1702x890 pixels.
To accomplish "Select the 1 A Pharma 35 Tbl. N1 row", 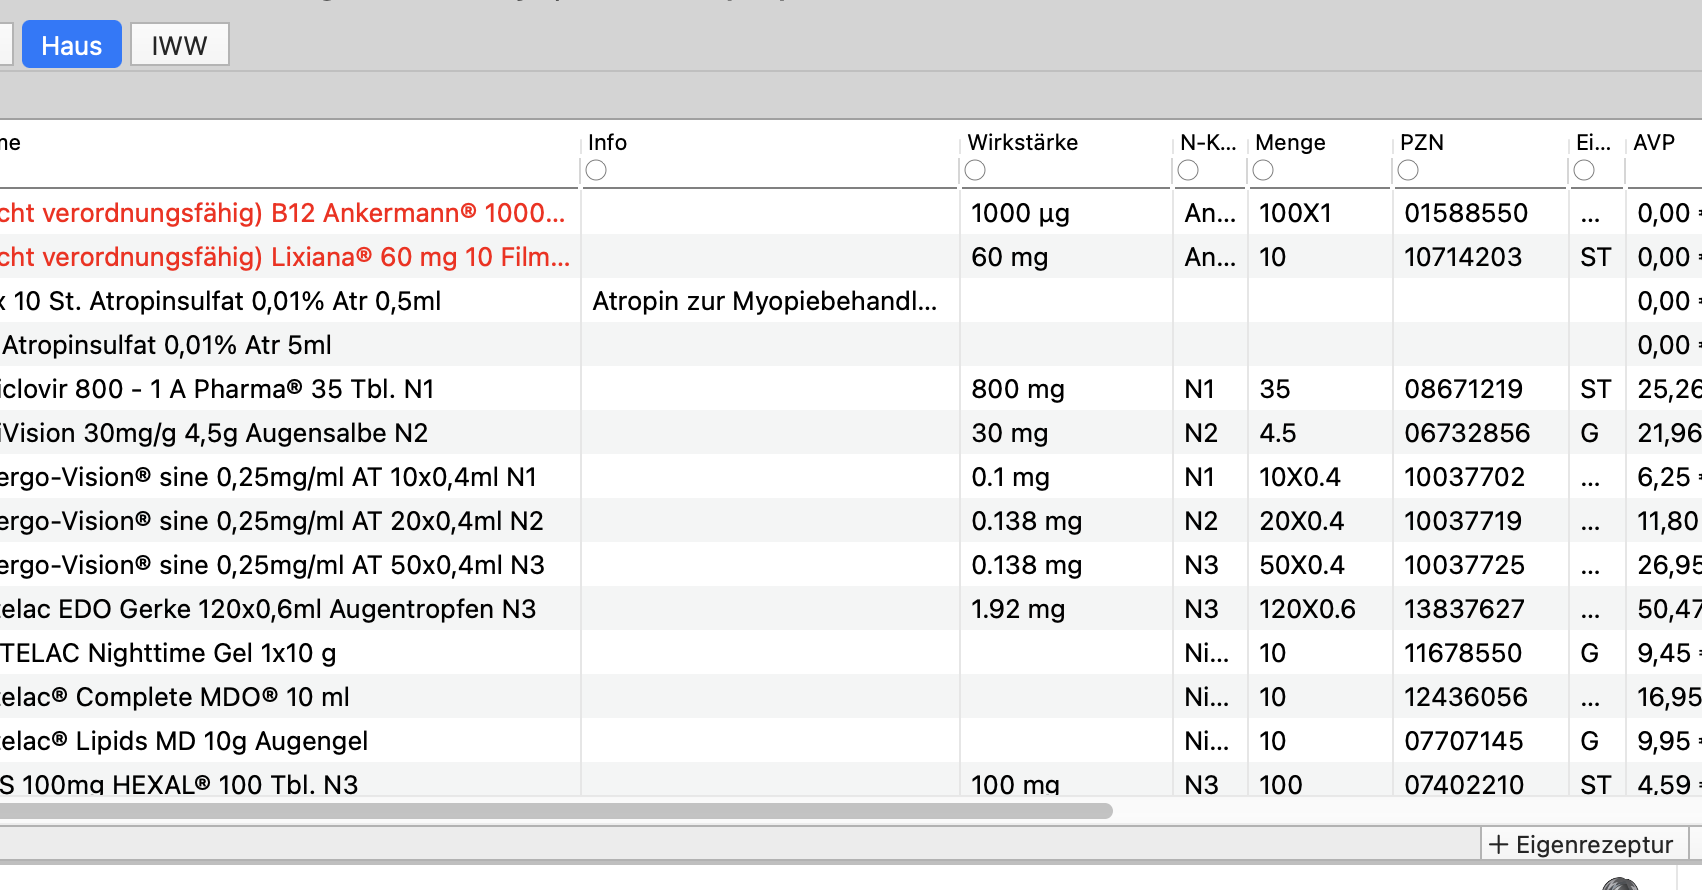I will coord(851,389).
